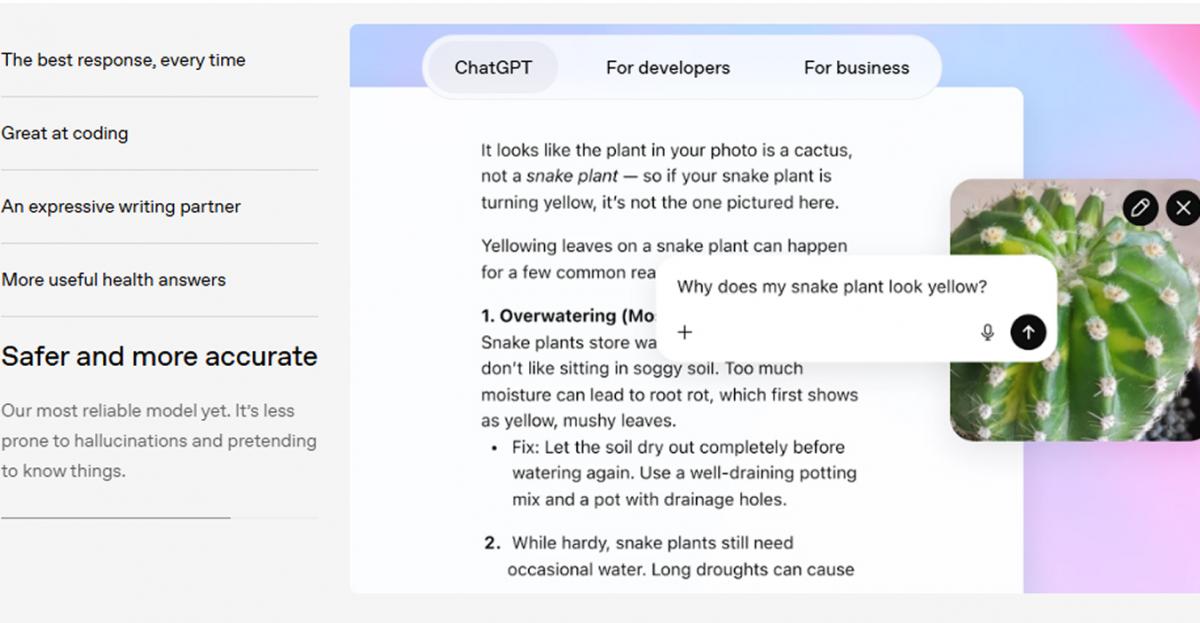This screenshot has width=1200, height=623.
Task: Open the "For developers" tab
Action: pos(668,68)
